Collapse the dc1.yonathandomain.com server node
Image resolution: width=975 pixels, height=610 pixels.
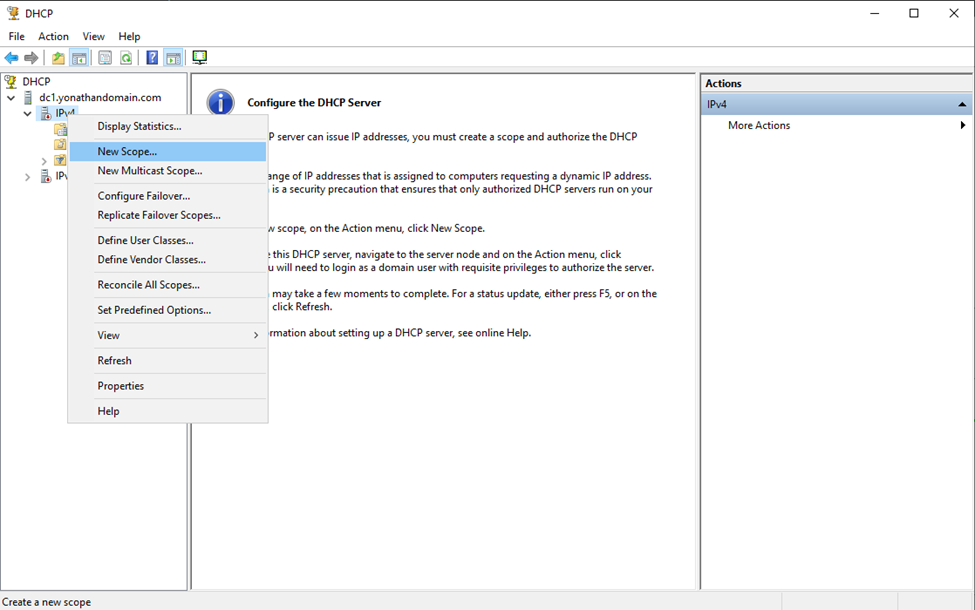tap(11, 98)
